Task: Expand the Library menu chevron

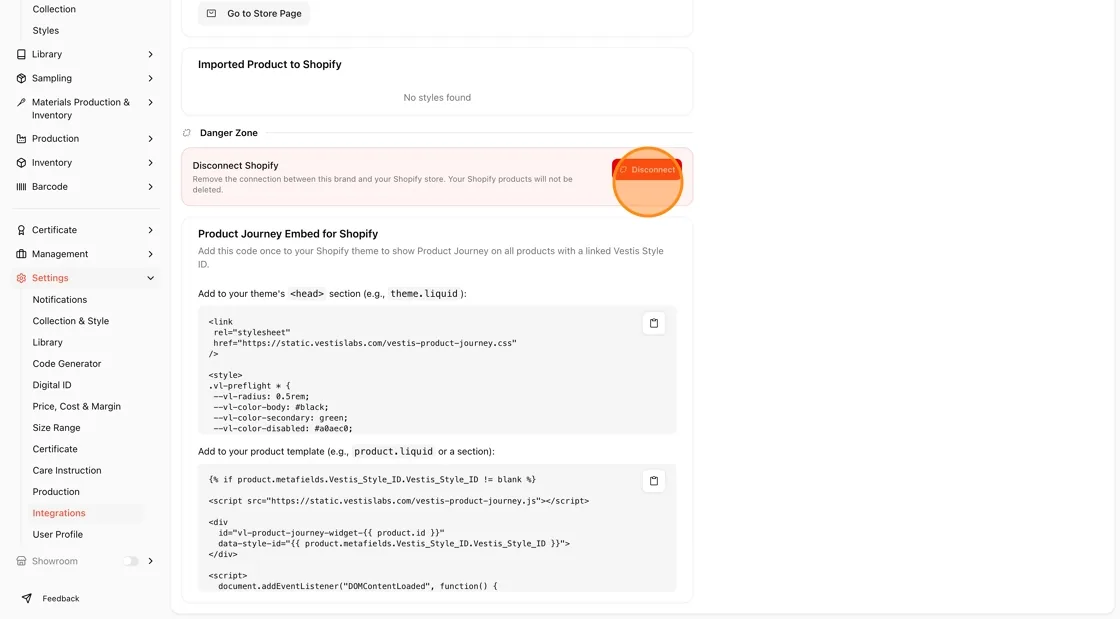Action: coord(151,54)
